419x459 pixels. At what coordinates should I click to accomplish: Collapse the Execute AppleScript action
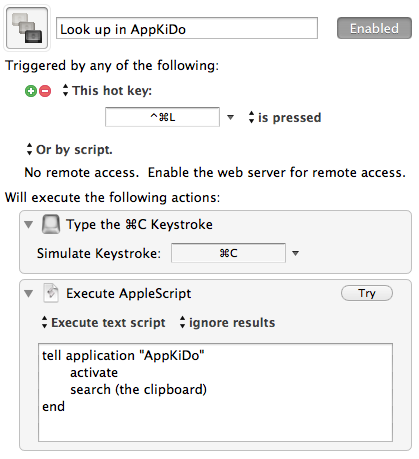(29, 294)
